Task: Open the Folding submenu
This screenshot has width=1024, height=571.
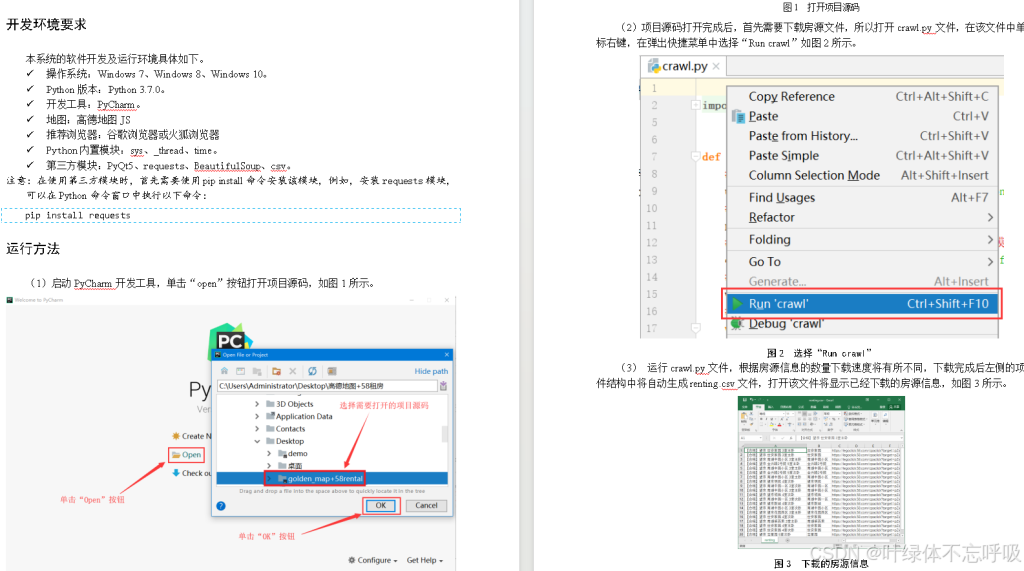Action: [862, 240]
